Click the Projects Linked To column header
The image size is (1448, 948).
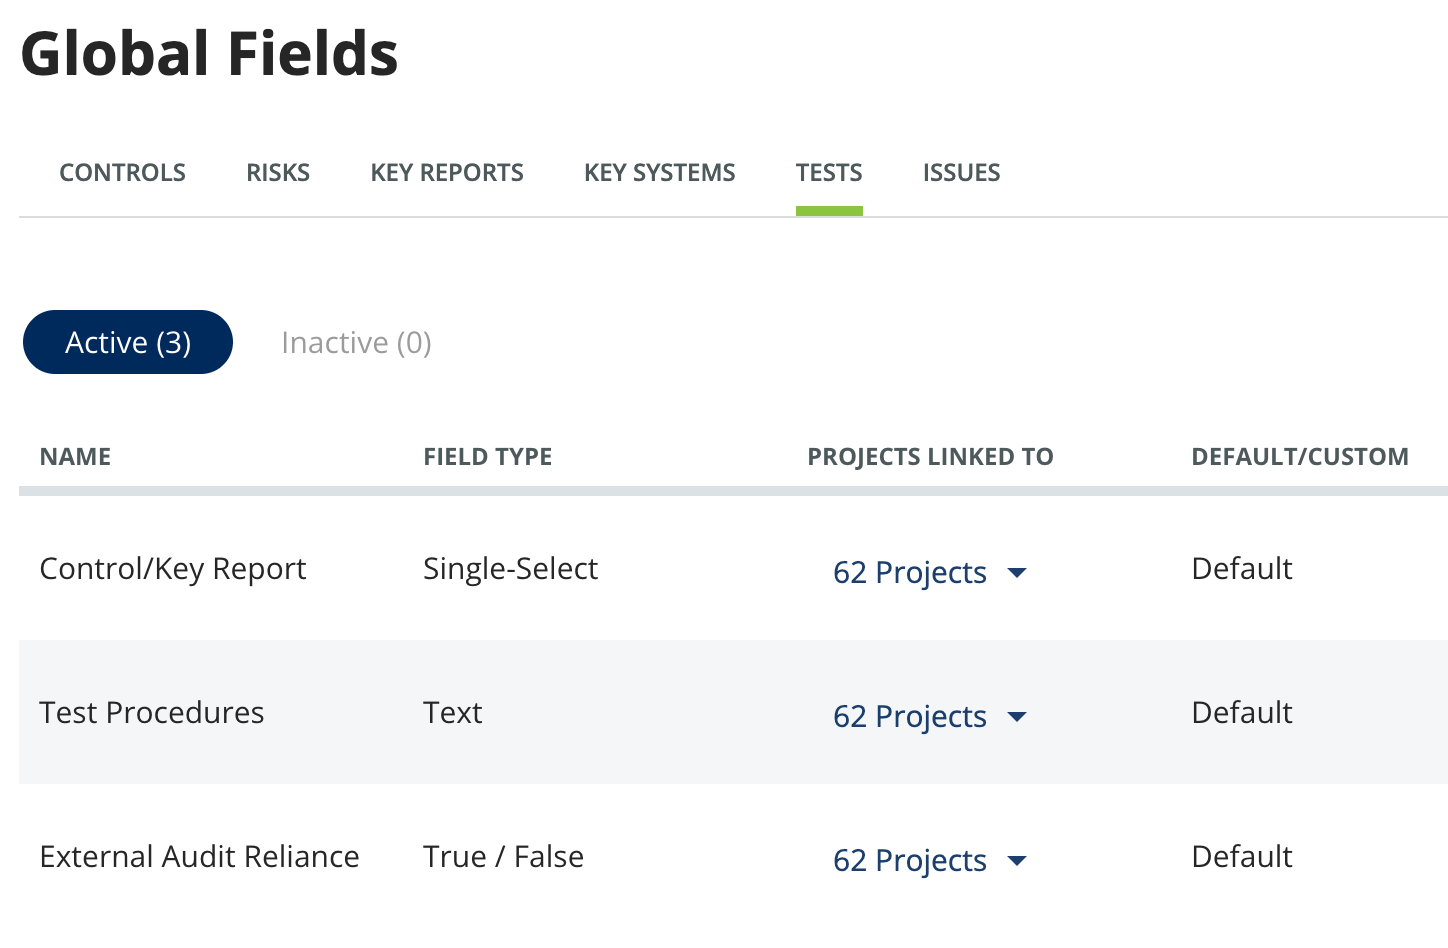pyautogui.click(x=930, y=457)
